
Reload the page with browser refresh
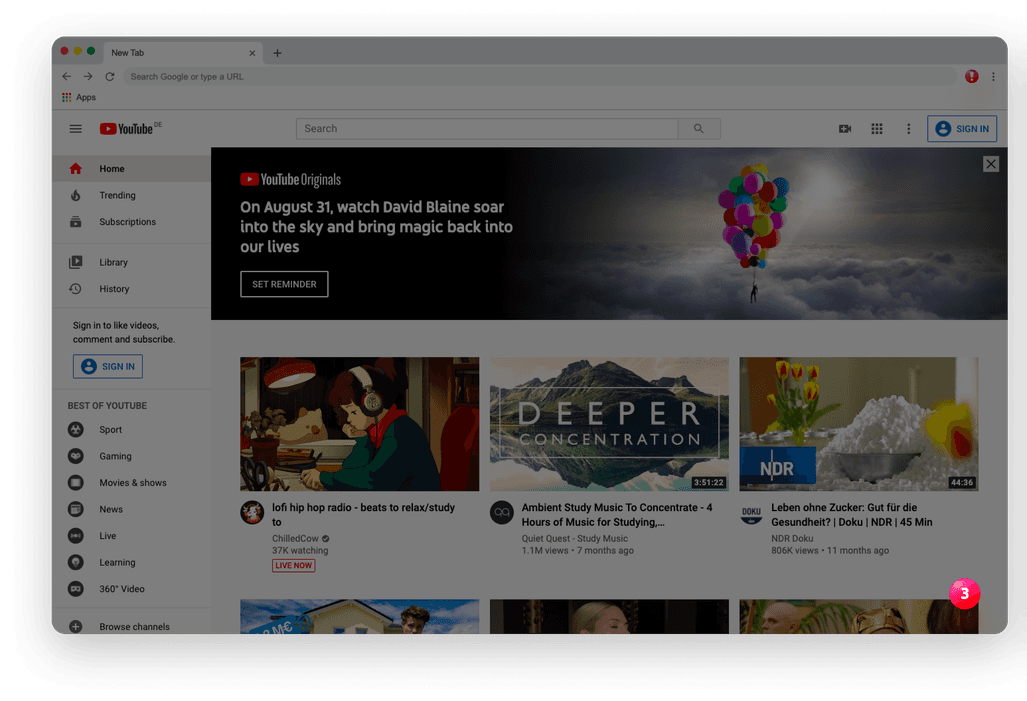click(109, 77)
